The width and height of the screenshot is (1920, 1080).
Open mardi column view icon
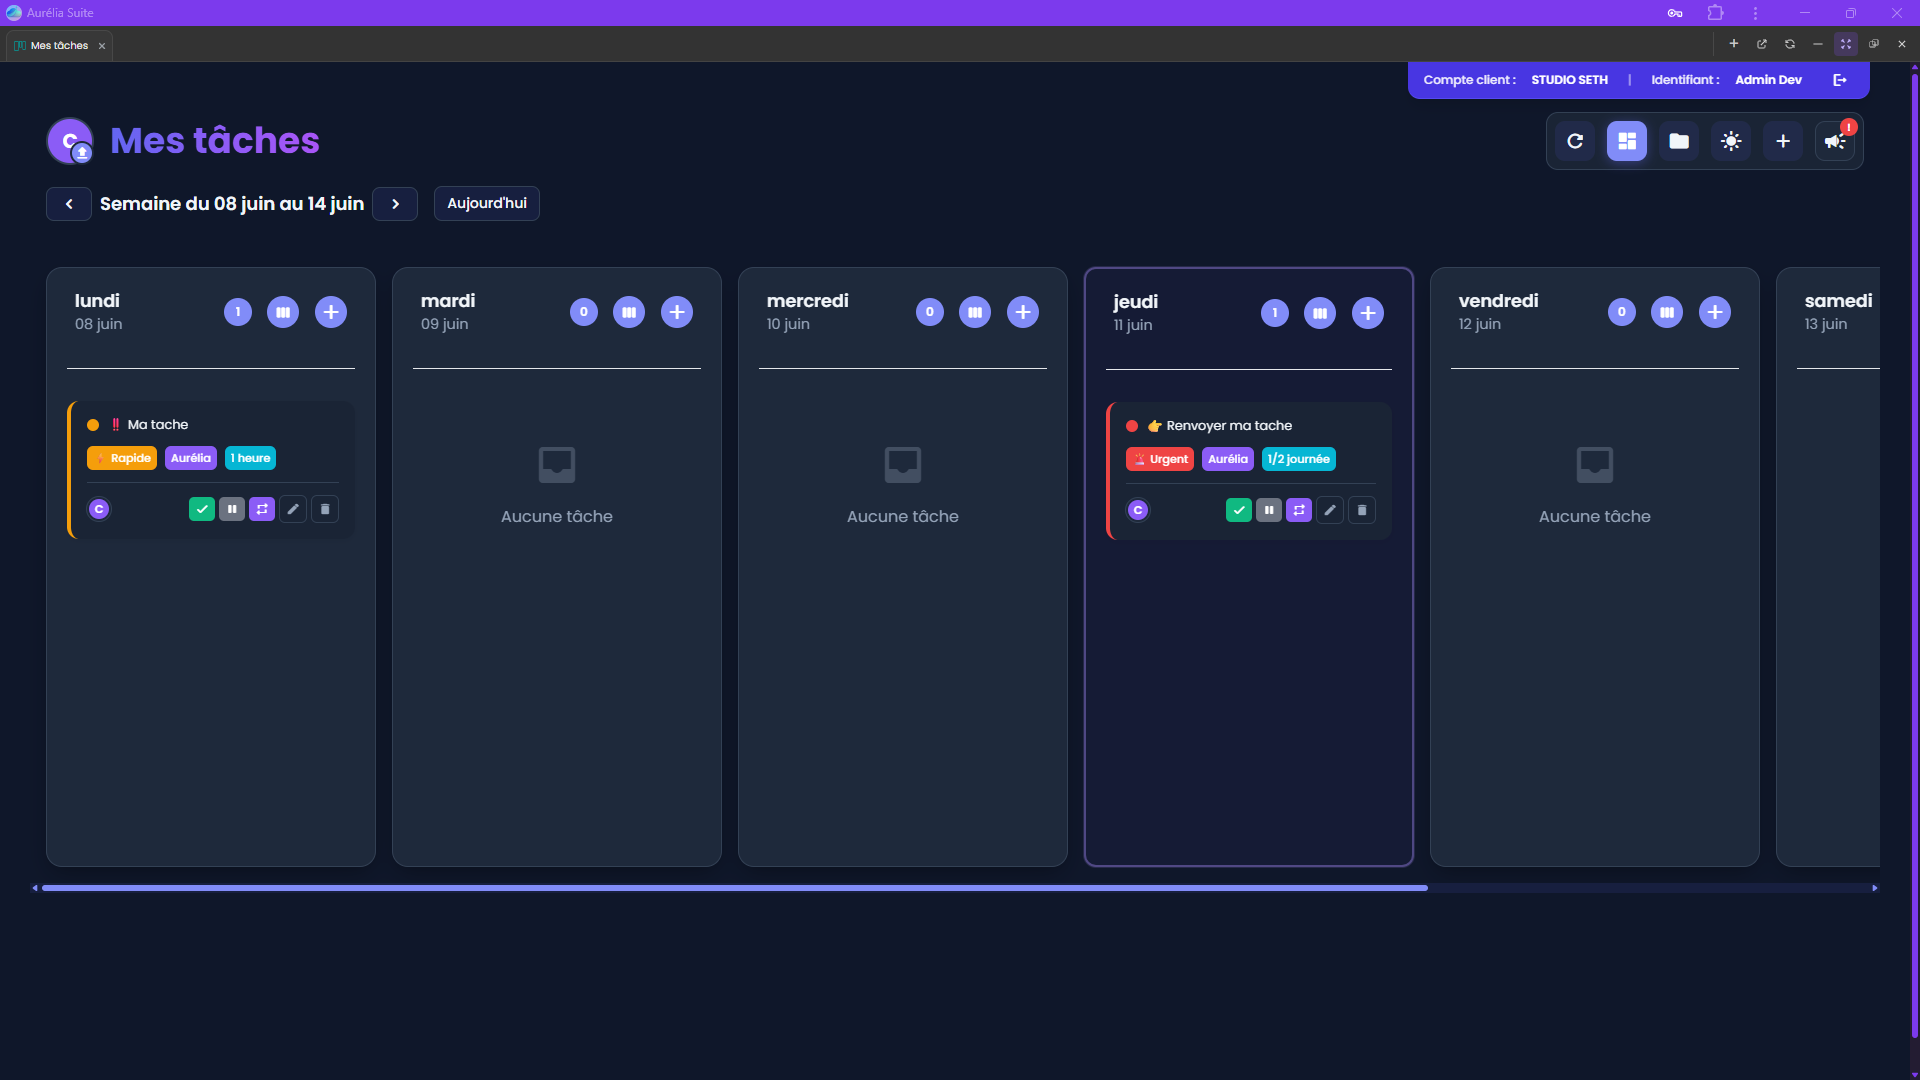click(629, 312)
